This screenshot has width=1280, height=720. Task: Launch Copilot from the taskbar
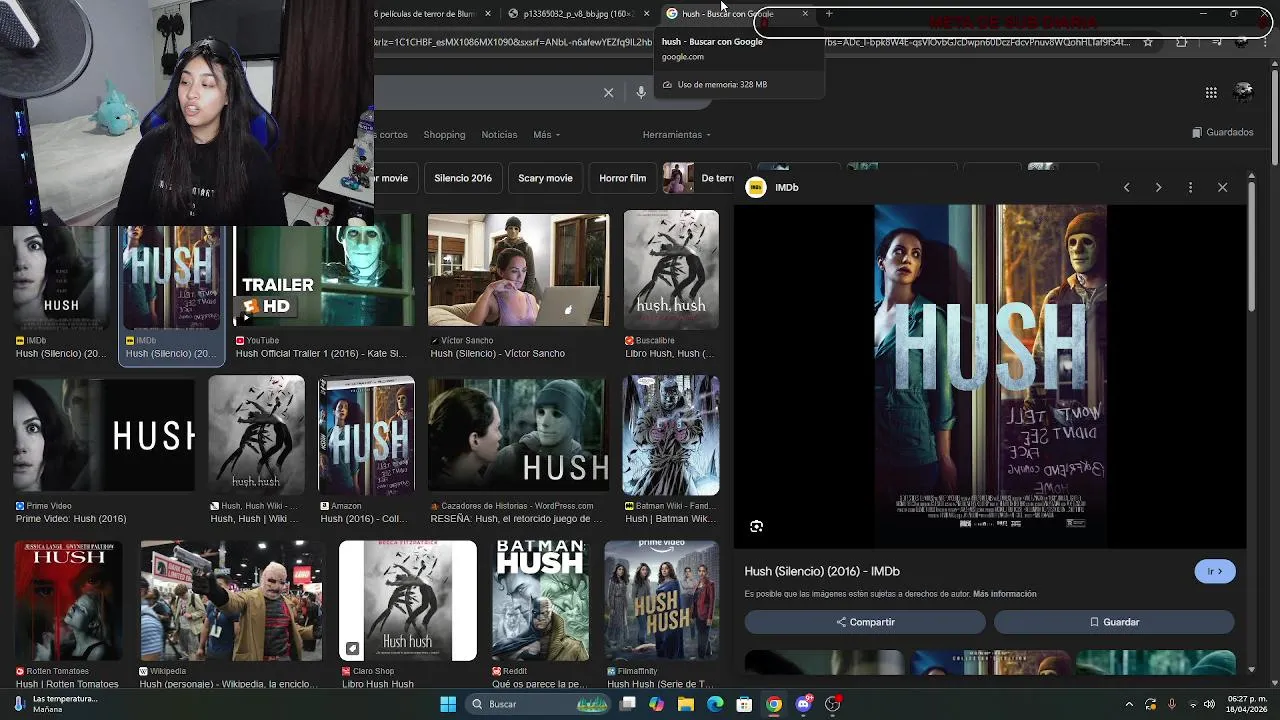(656, 704)
